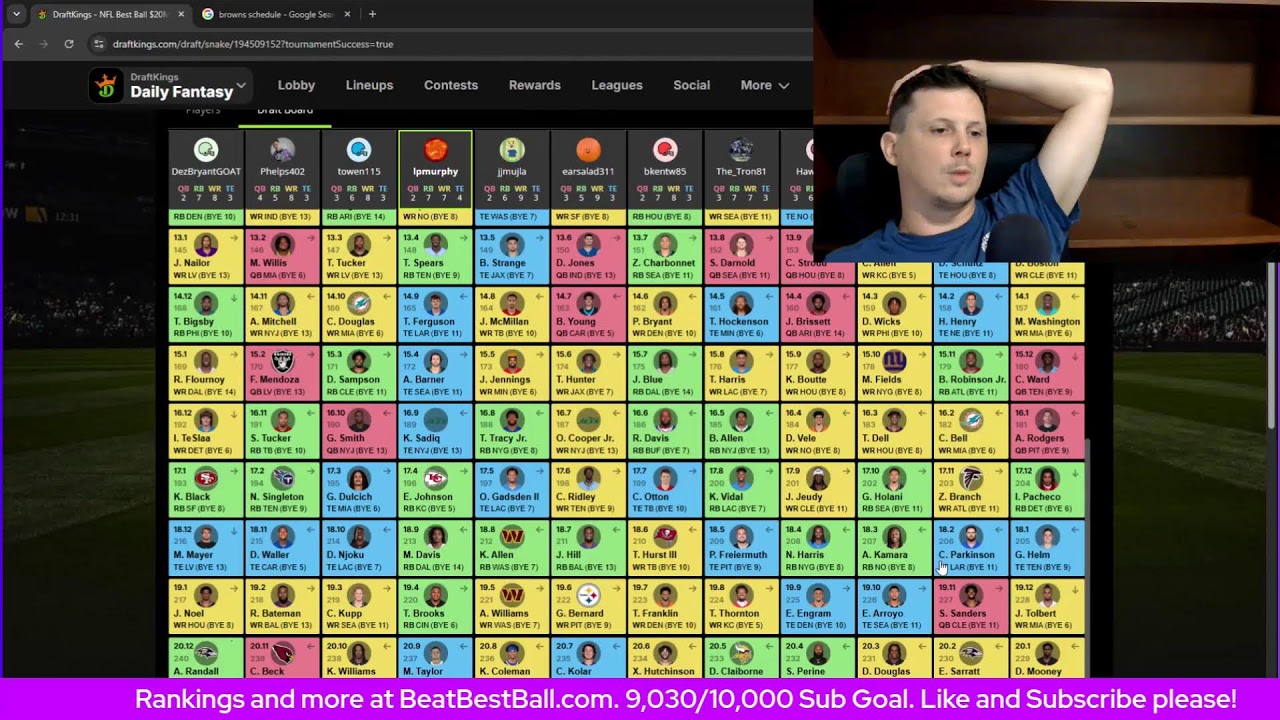
Task: Click the lpmurphy team avatar
Action: (x=435, y=150)
